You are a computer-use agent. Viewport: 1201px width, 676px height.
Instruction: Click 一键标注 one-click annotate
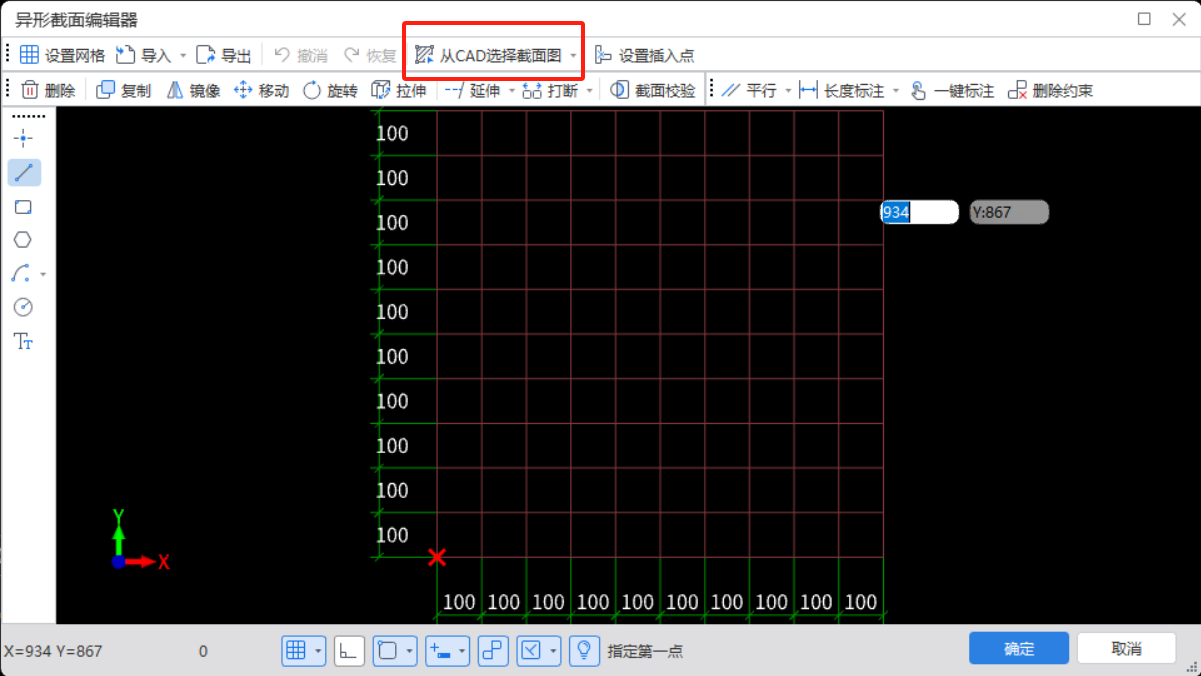[952, 90]
